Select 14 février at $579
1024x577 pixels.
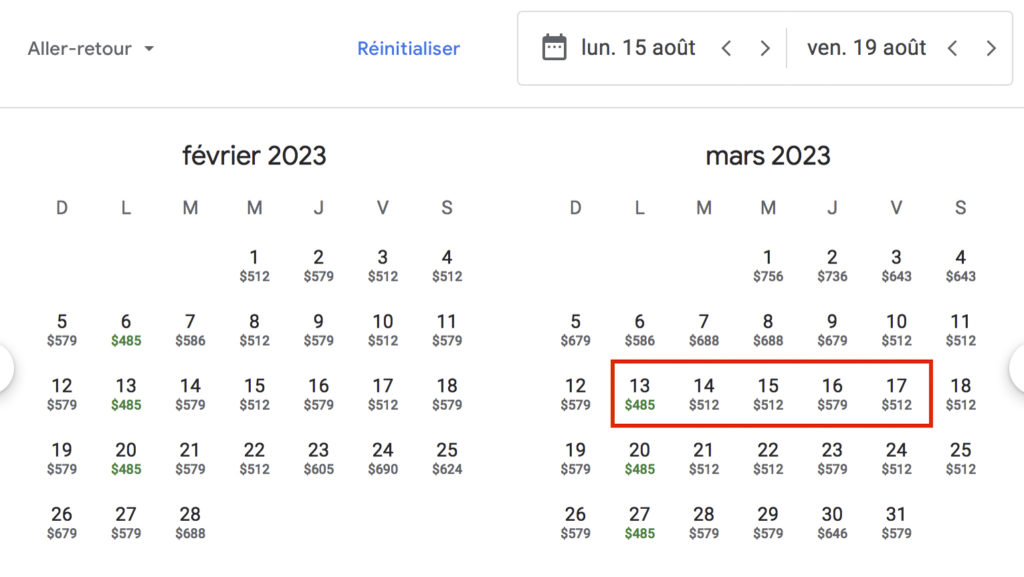click(190, 394)
